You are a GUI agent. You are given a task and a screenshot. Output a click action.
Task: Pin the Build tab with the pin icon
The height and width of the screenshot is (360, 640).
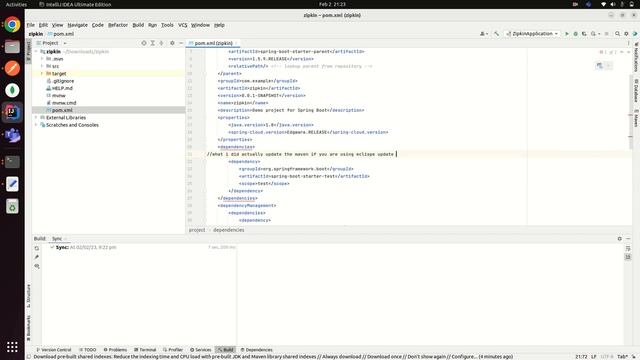pos(37,257)
